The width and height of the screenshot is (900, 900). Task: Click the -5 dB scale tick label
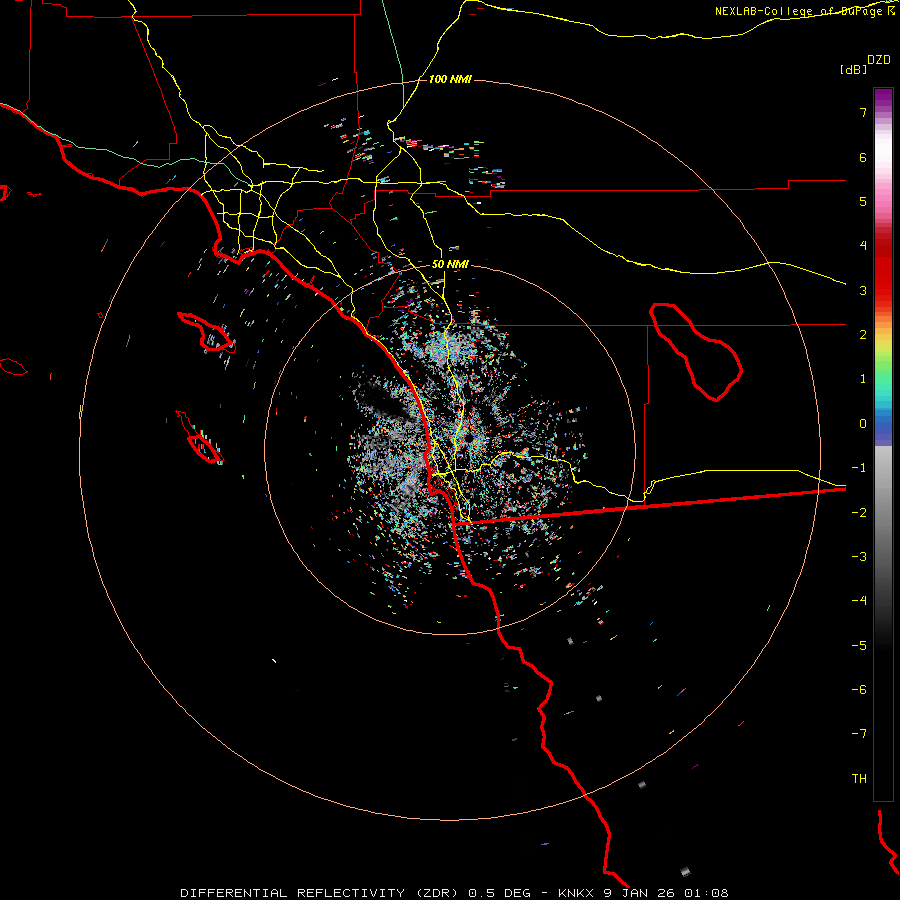point(859,645)
